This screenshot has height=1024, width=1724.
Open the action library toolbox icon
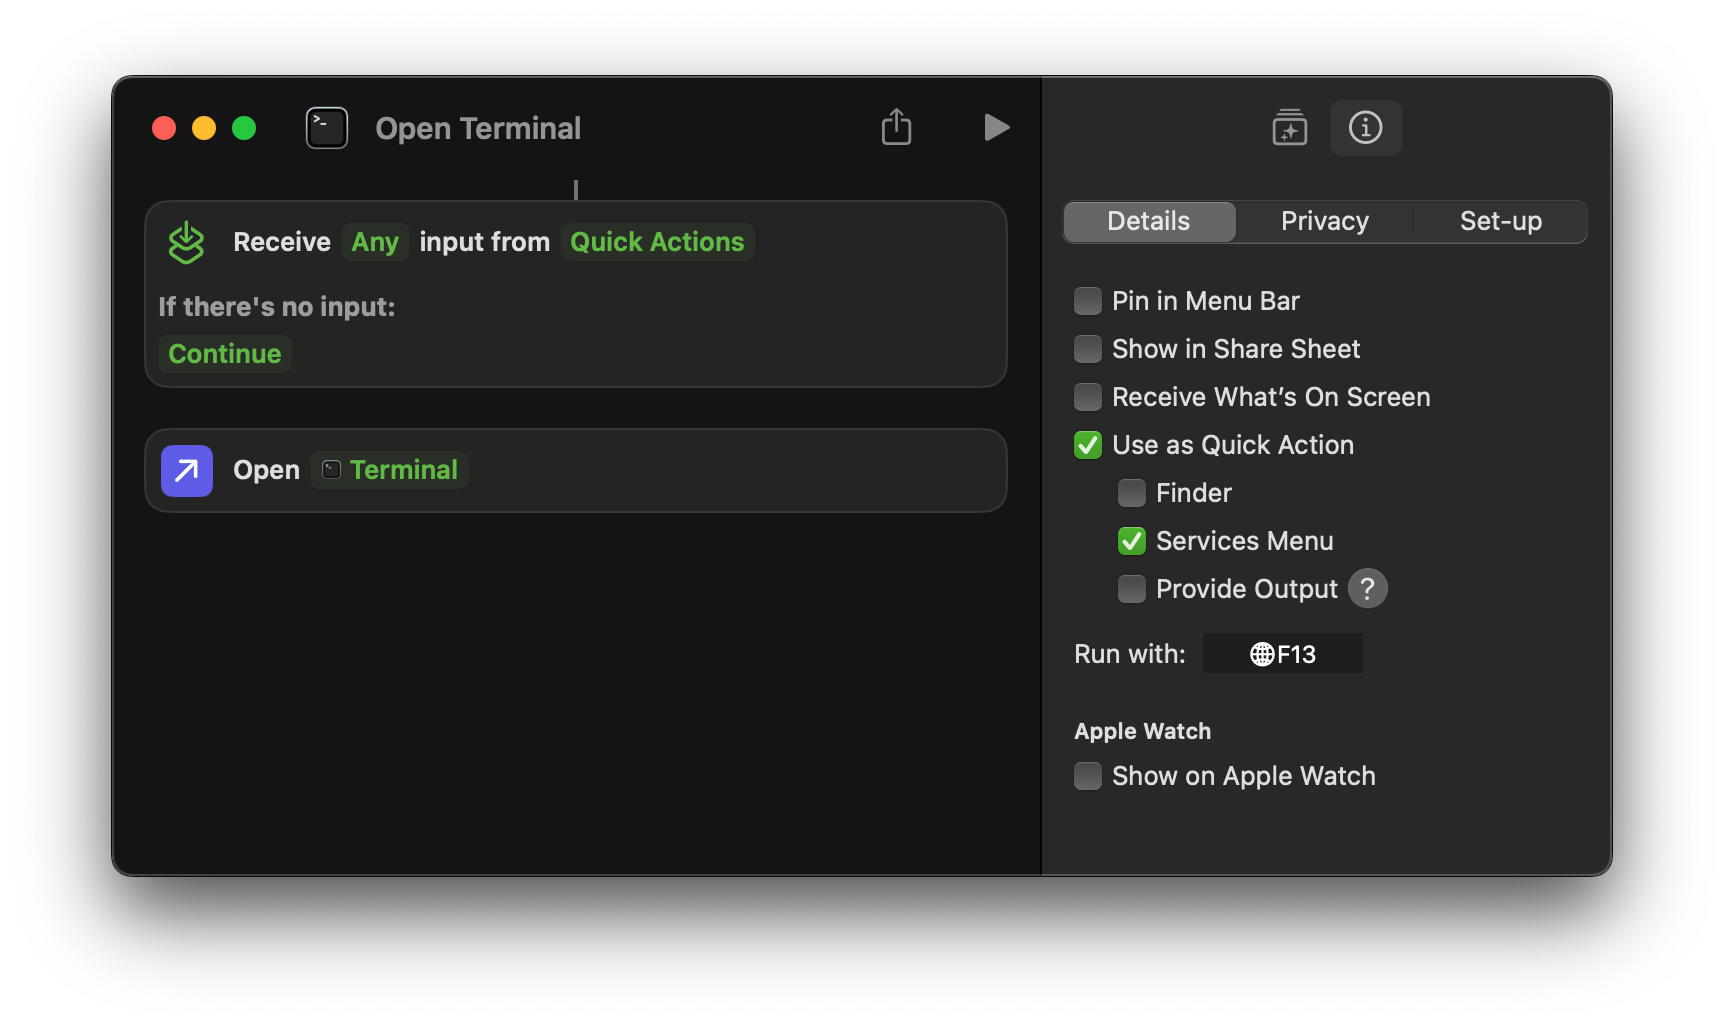(1289, 127)
